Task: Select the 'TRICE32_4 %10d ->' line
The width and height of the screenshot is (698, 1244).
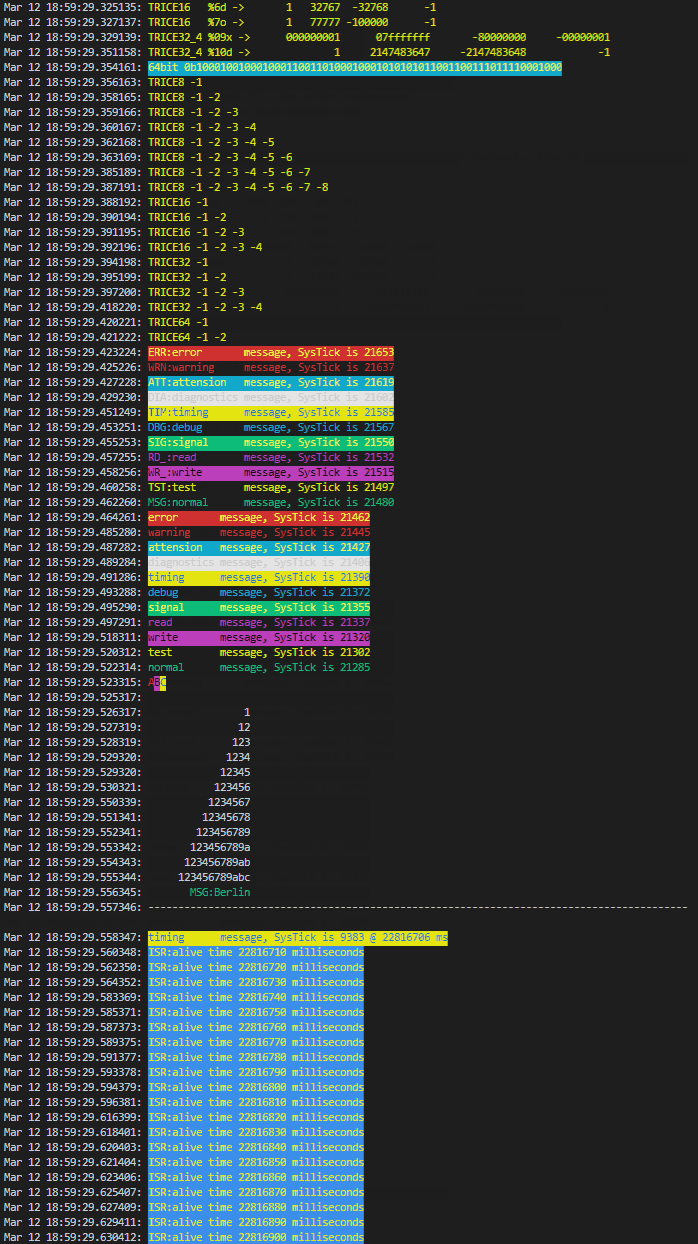Action: click(x=379, y=52)
